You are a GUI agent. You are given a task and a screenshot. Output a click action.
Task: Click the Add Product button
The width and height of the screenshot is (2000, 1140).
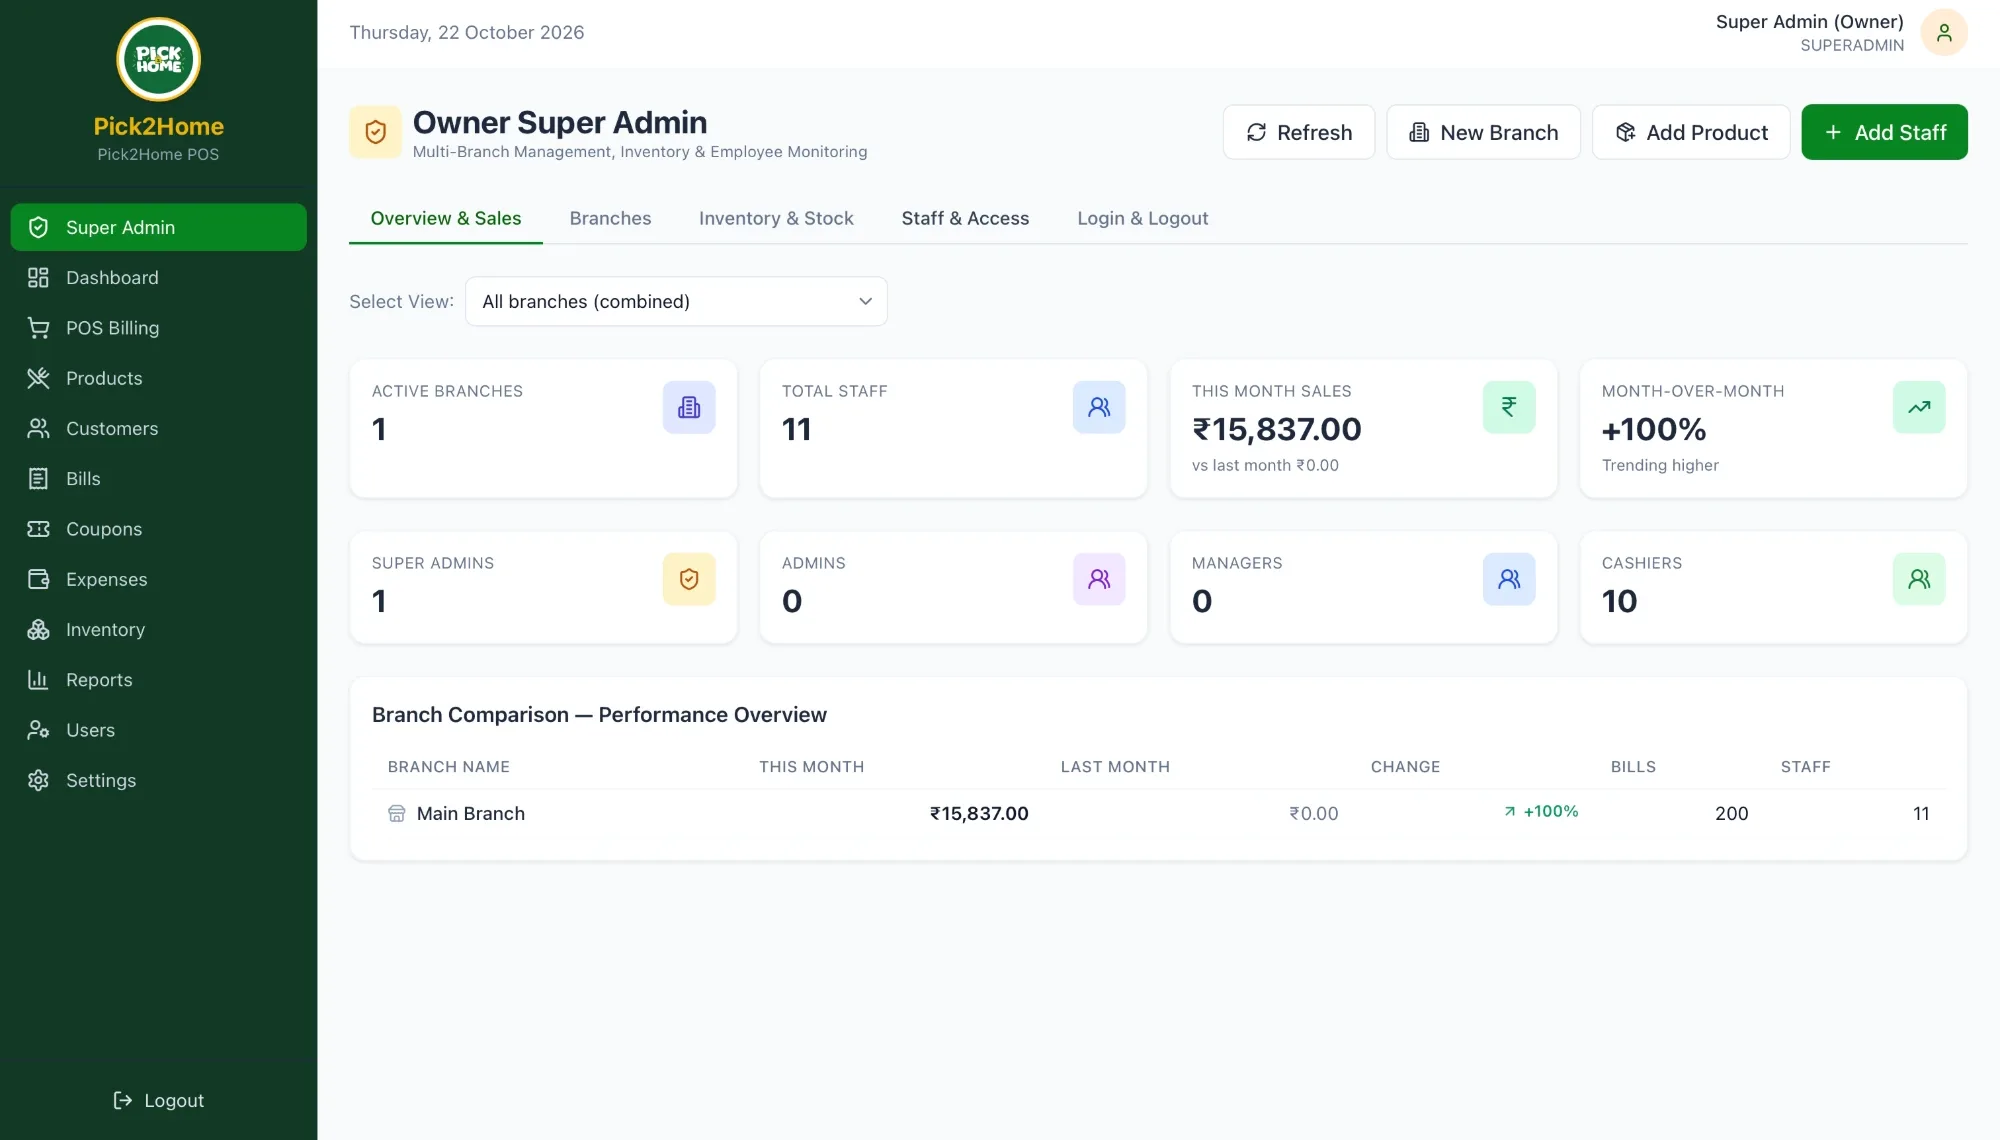[x=1691, y=132]
